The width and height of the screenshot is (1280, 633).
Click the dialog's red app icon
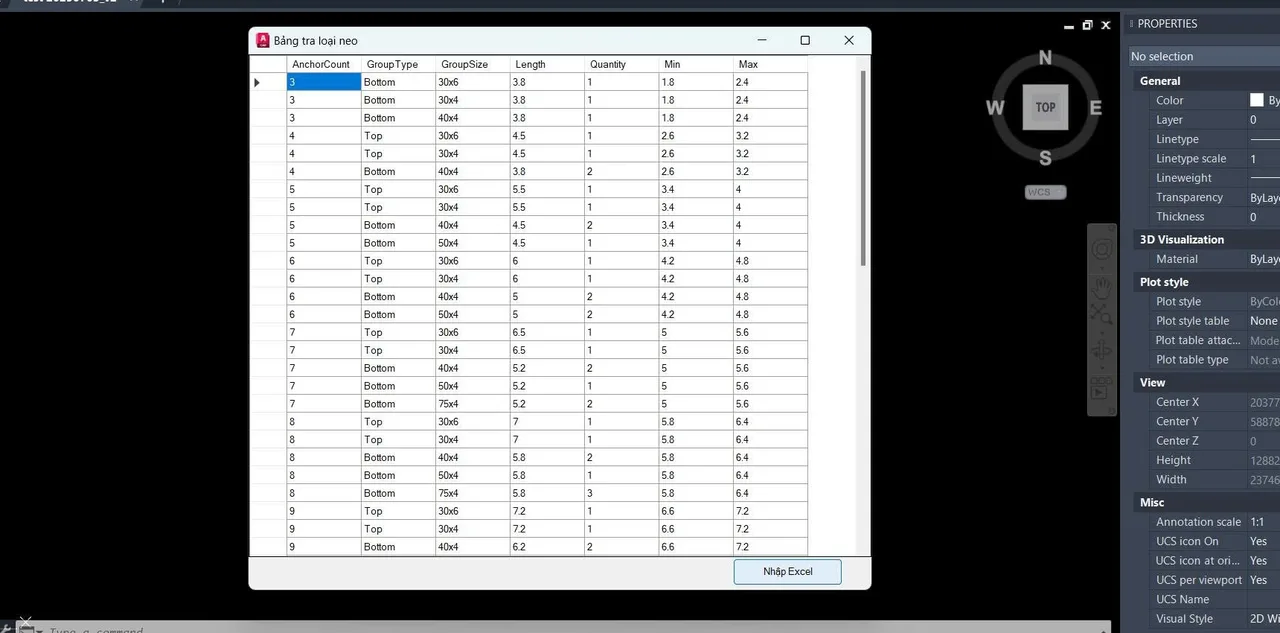click(x=263, y=40)
